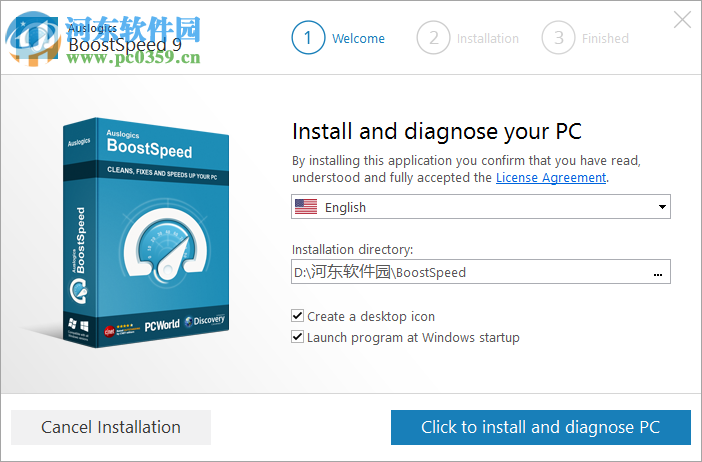Click the BoostSpeed product box image
The width and height of the screenshot is (702, 462).
click(146, 233)
